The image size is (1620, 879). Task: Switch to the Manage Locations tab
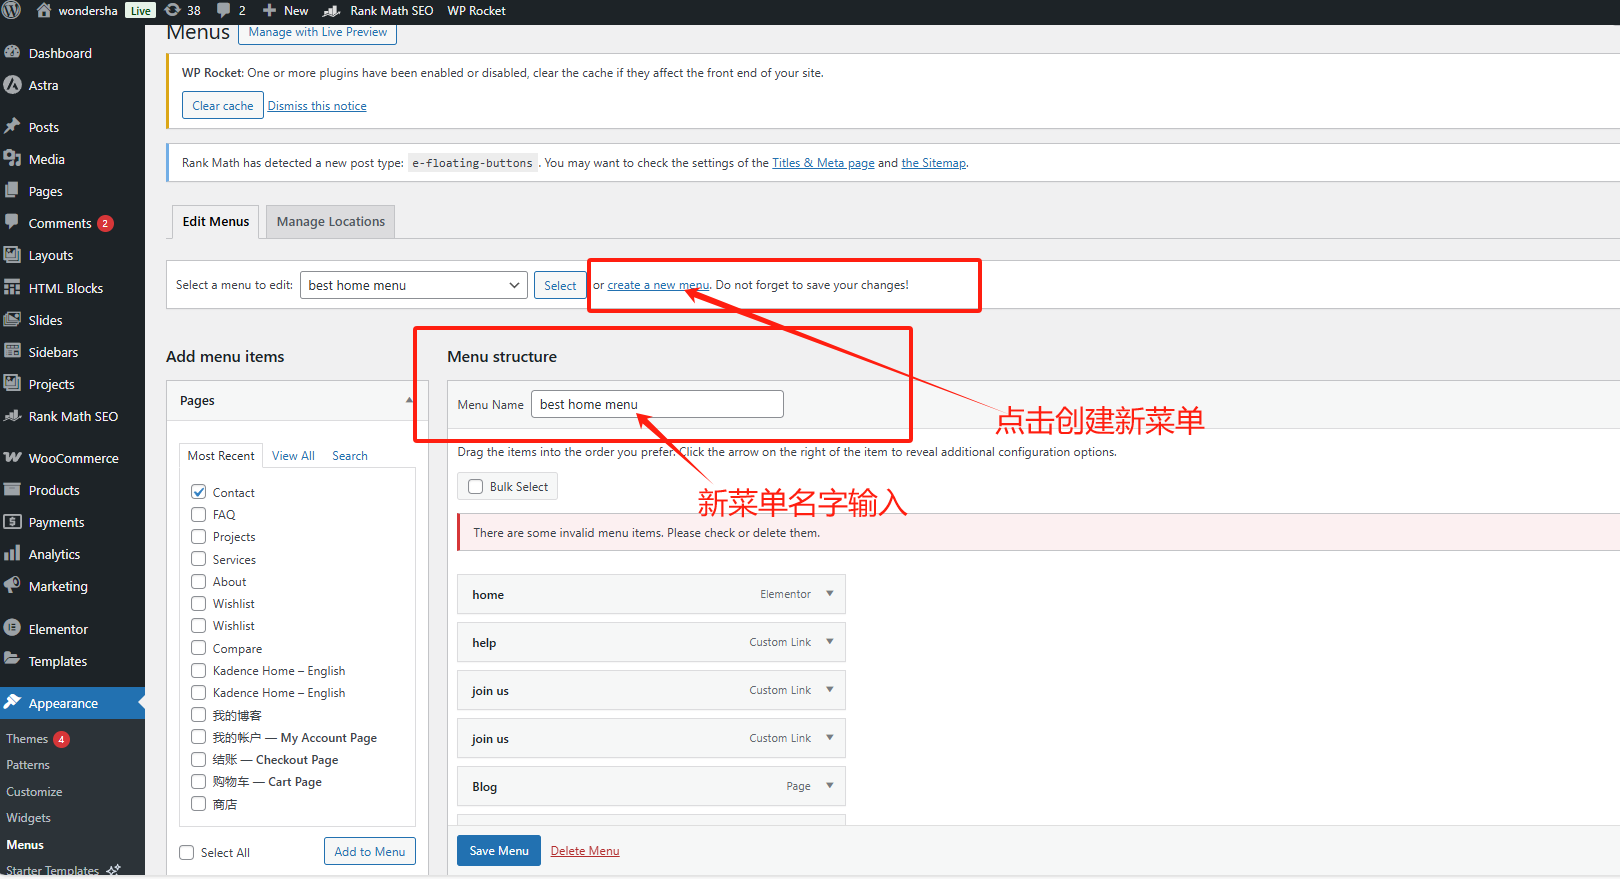331,222
